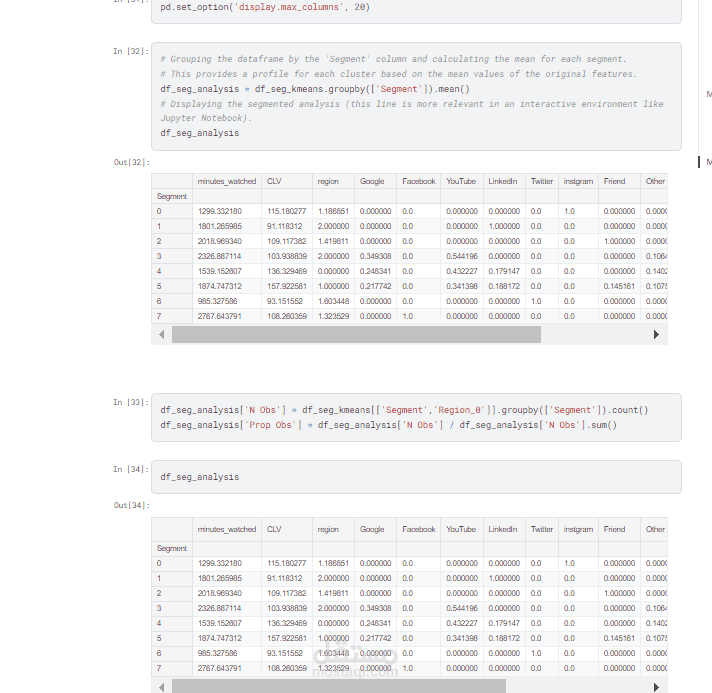
Task: Click Google value 0.217742 in Out[34] table
Action: (376, 638)
